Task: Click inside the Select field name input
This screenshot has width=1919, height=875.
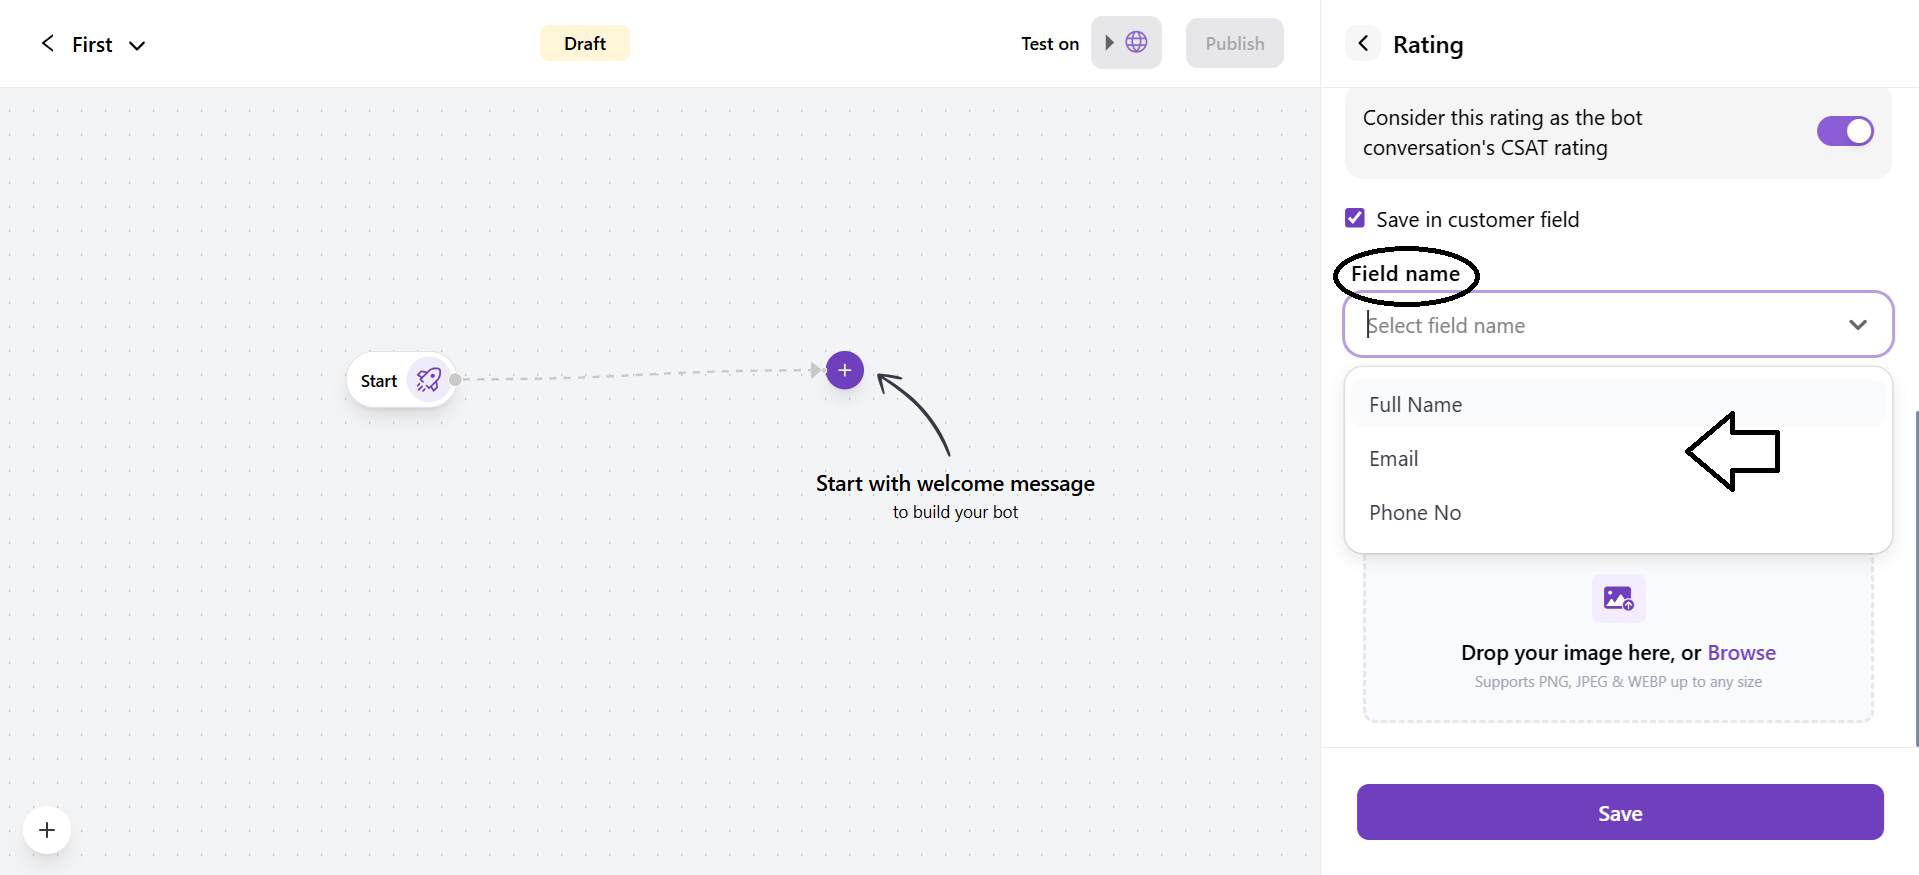Action: coord(1590,325)
